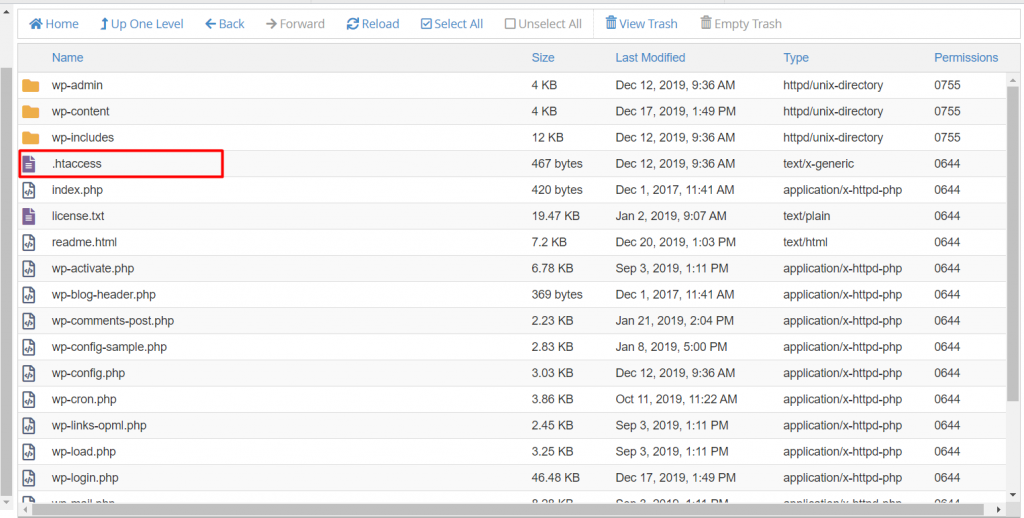1024x518 pixels.
Task: Click Unselect All in the toolbar
Action: click(543, 24)
